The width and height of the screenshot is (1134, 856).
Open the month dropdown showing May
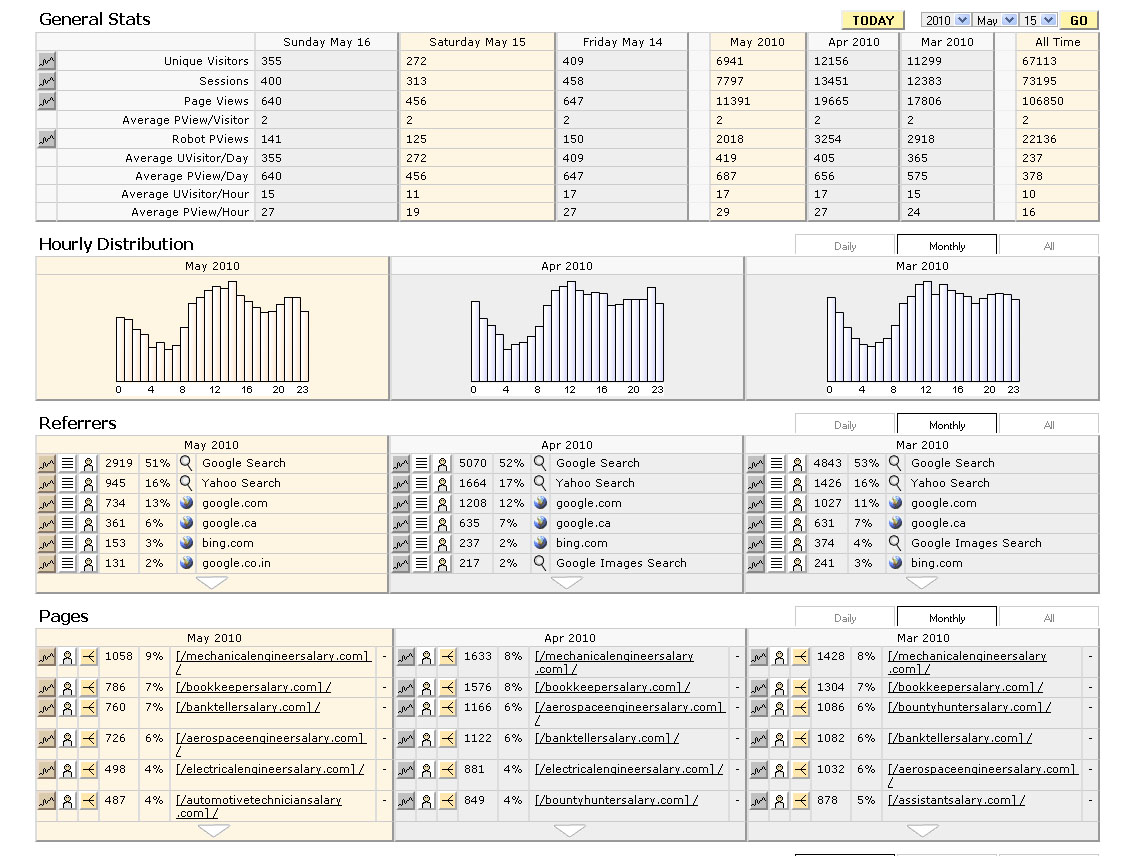tap(996, 20)
